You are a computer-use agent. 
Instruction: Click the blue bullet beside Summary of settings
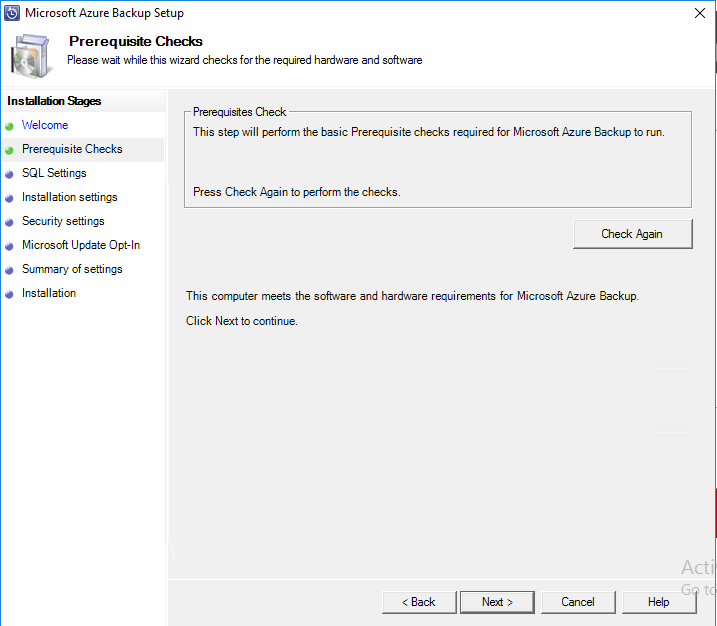pos(9,270)
